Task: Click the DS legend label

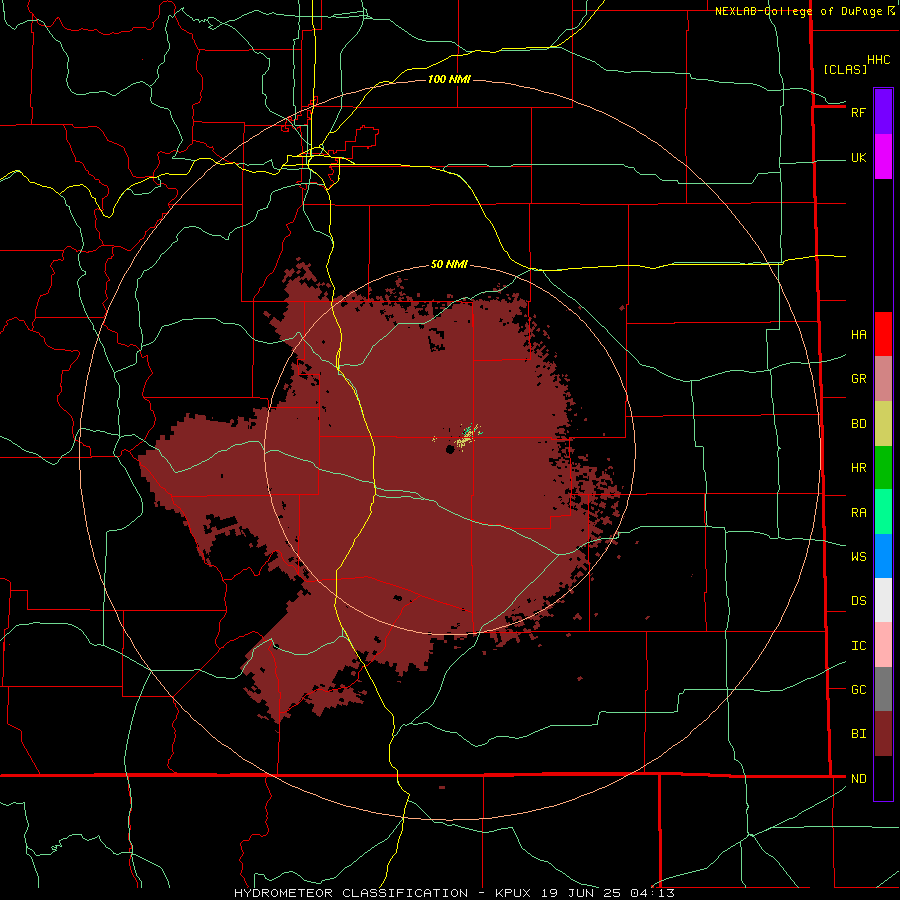Action: 858,601
